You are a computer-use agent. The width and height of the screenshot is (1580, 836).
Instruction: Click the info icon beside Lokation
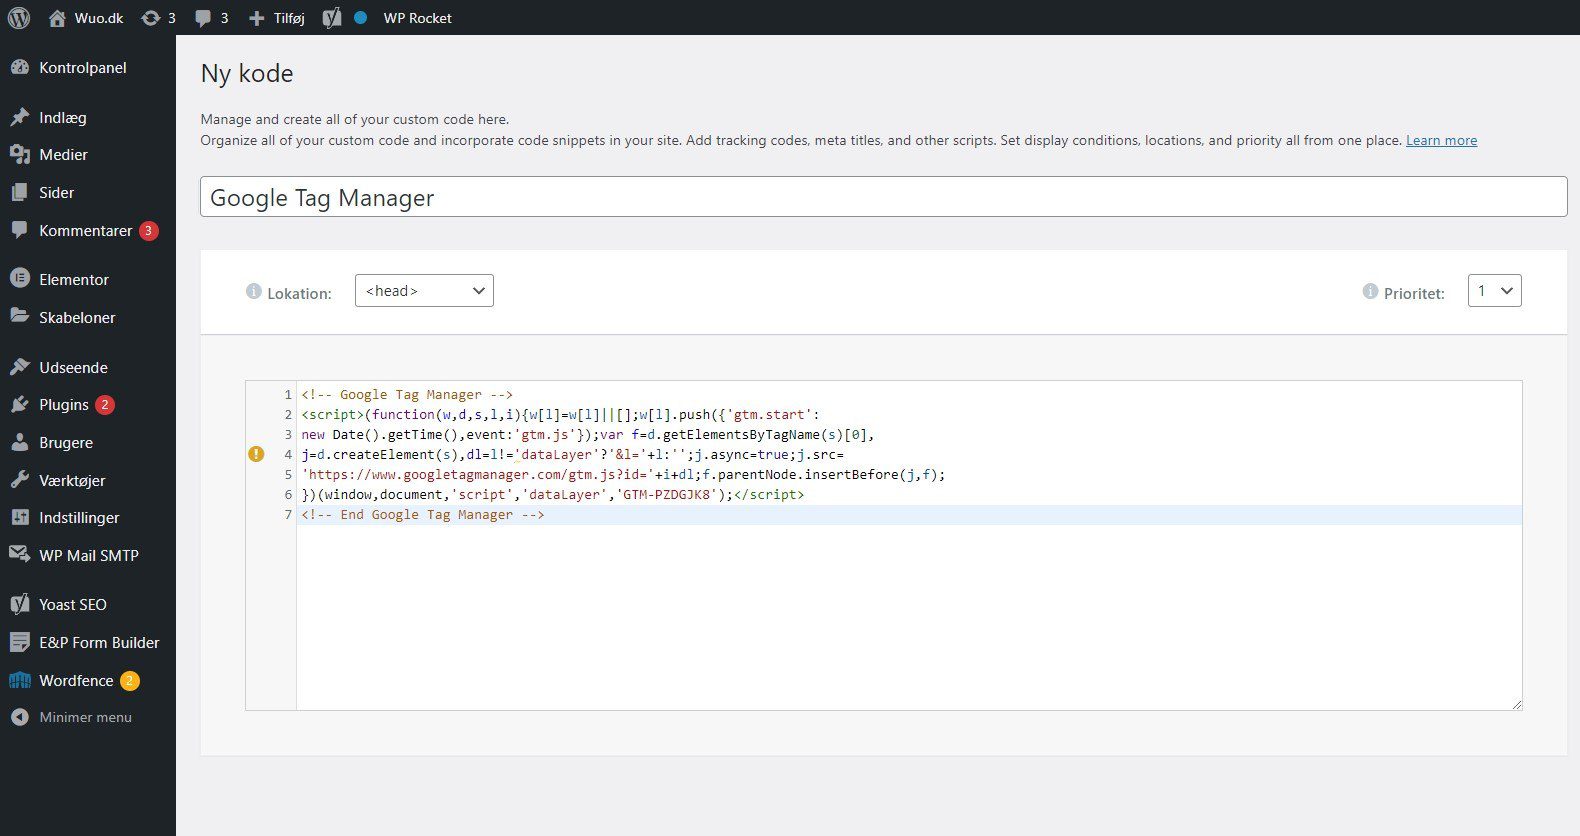(254, 291)
